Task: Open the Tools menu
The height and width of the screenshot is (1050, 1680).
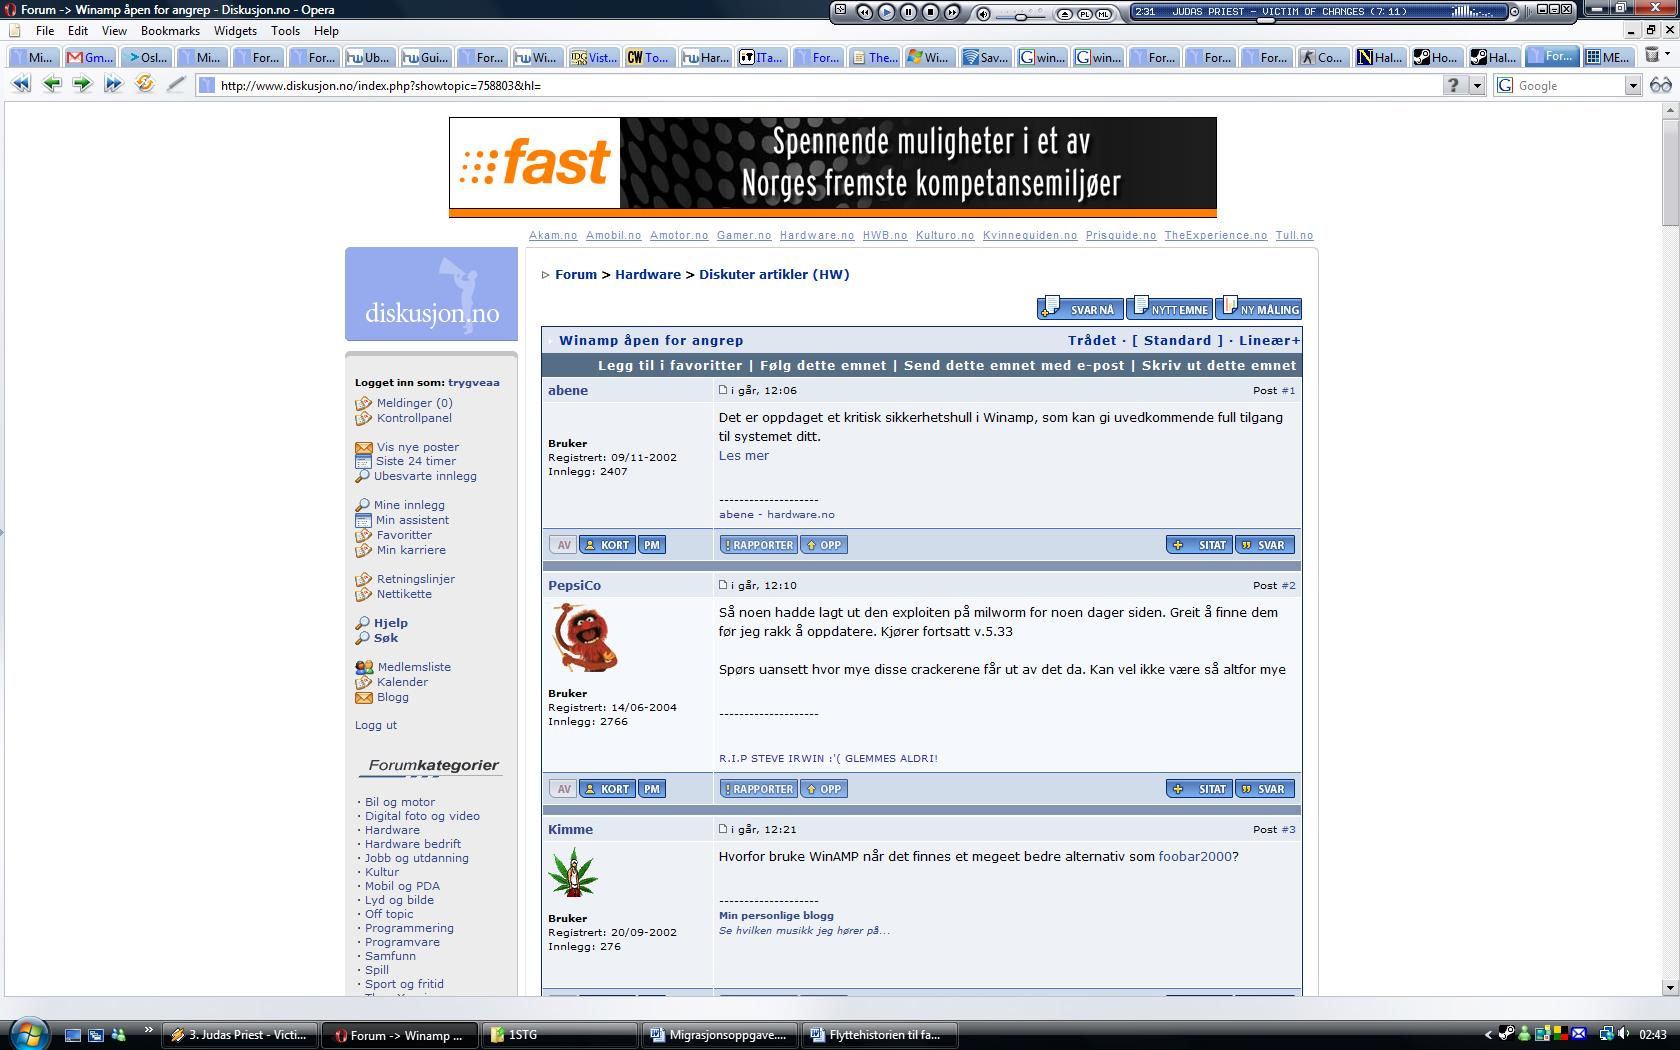Action: click(x=285, y=31)
